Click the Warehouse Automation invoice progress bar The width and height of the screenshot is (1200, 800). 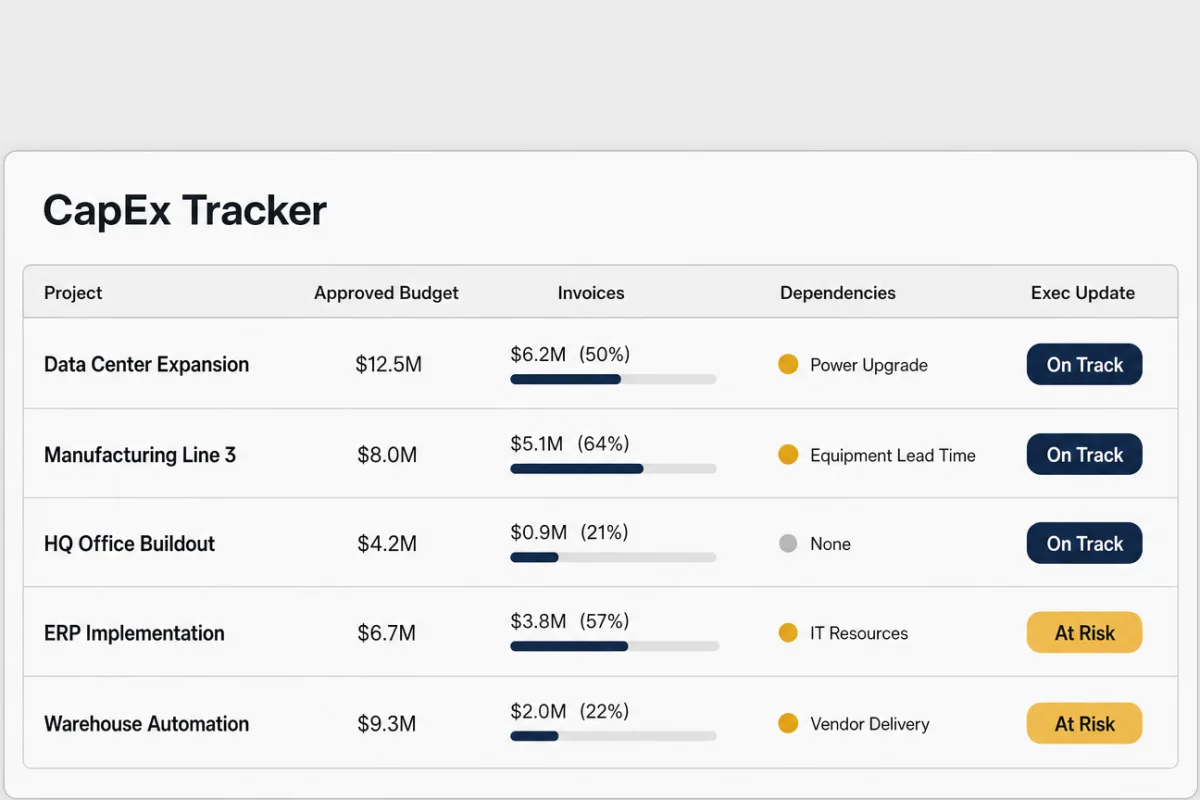click(613, 736)
